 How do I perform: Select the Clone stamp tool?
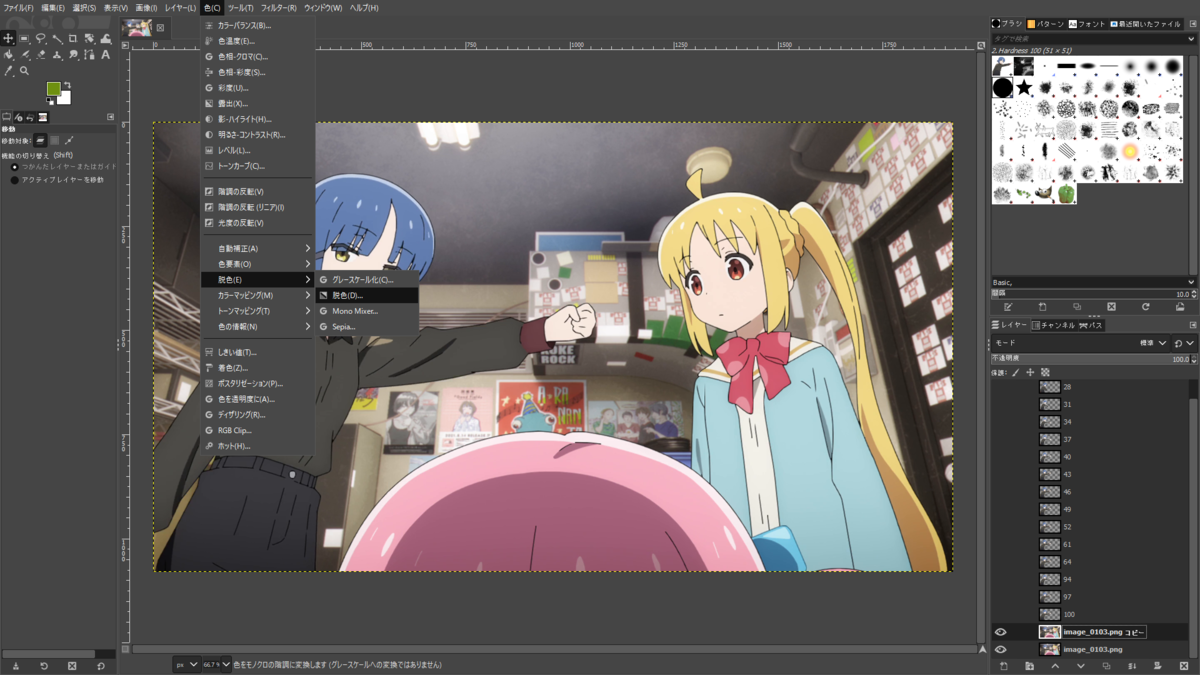pyautogui.click(x=57, y=54)
